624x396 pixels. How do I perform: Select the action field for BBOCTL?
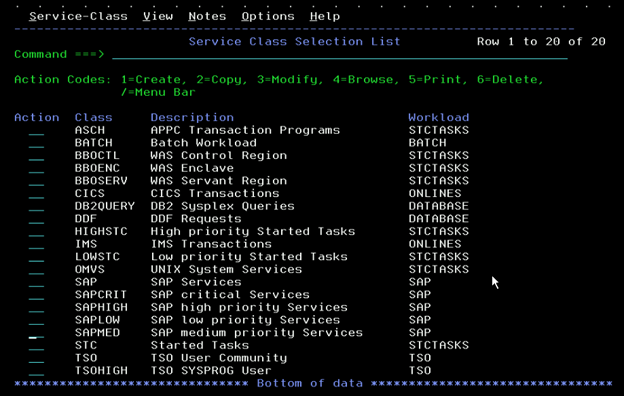[36, 156]
